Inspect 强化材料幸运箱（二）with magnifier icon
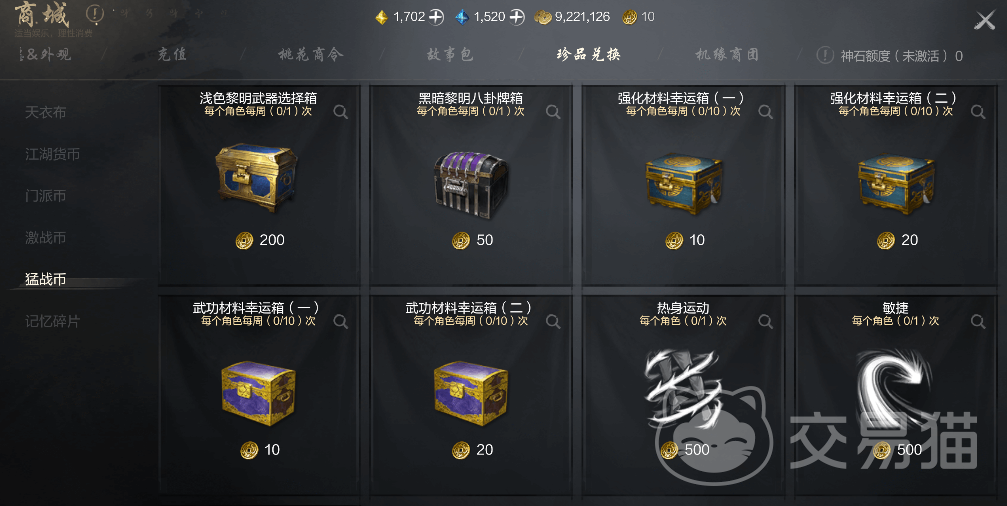The width and height of the screenshot is (1007, 506). tap(978, 112)
